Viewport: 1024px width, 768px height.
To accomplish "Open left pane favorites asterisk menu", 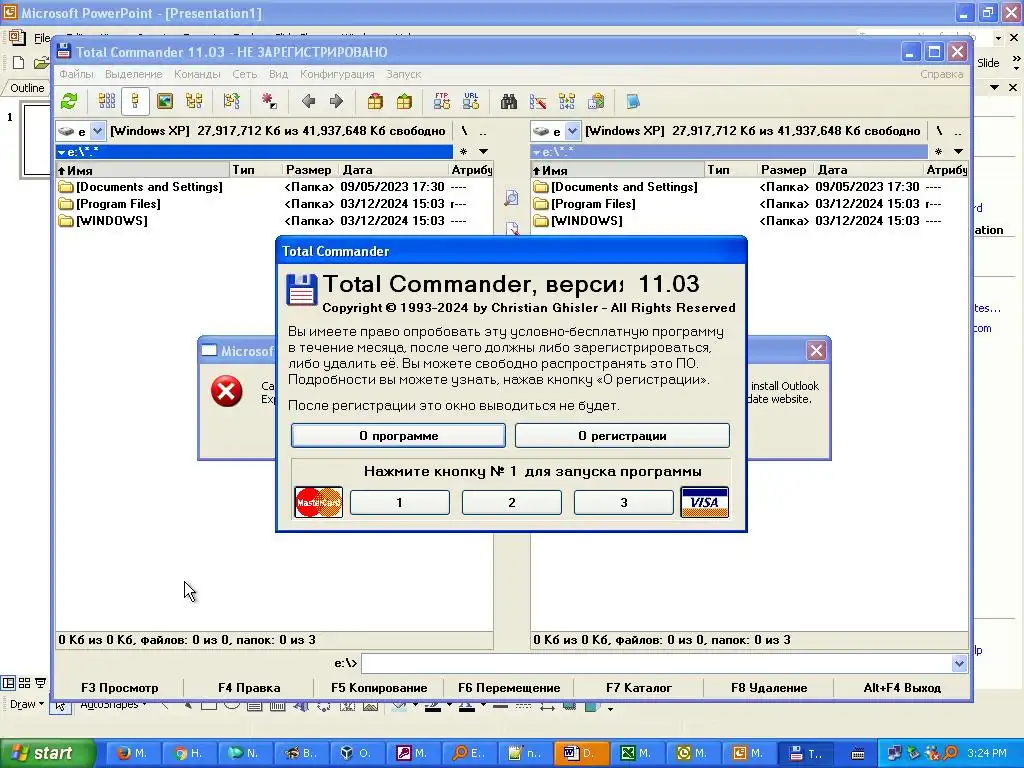I will click(x=463, y=152).
